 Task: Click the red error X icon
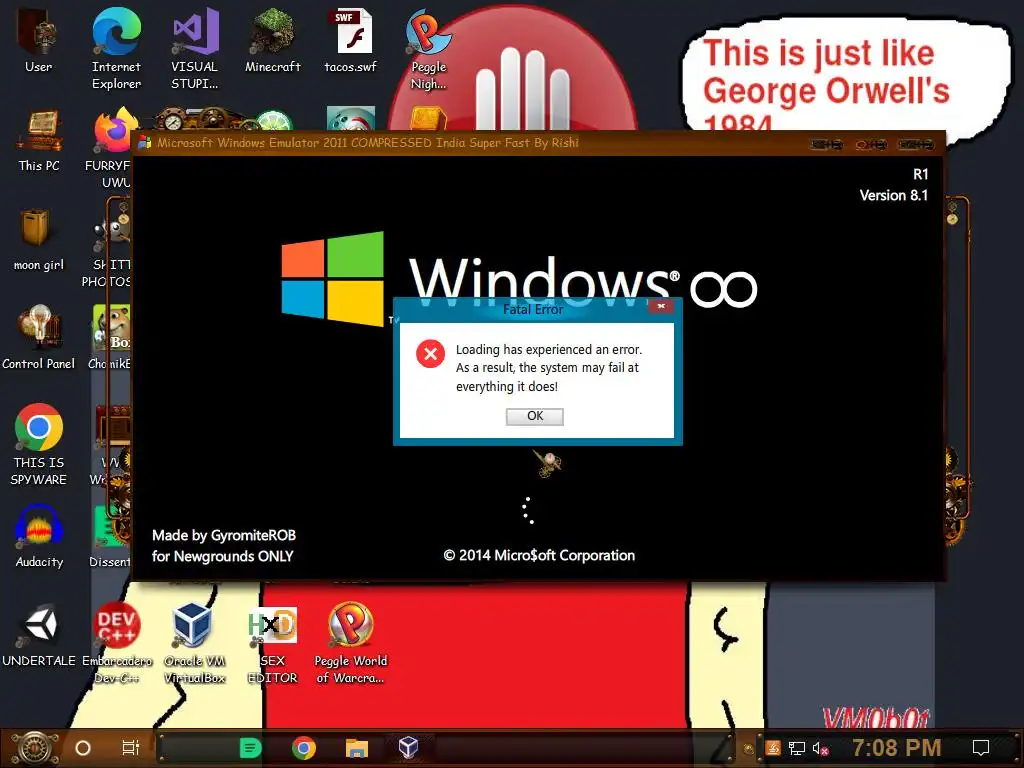430,353
